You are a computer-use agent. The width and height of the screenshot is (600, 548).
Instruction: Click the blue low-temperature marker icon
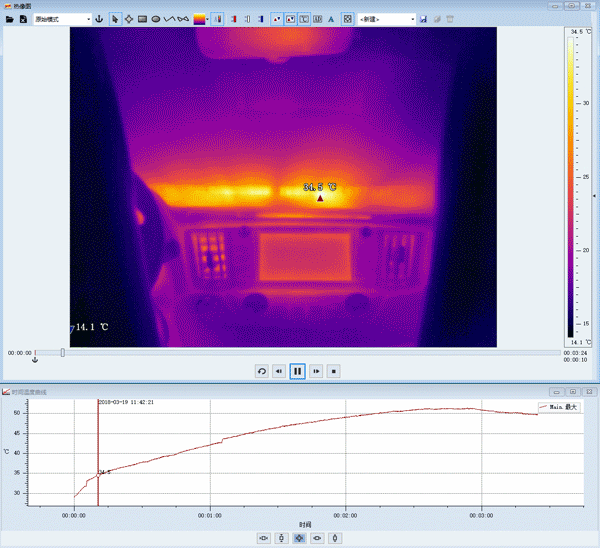(261, 19)
